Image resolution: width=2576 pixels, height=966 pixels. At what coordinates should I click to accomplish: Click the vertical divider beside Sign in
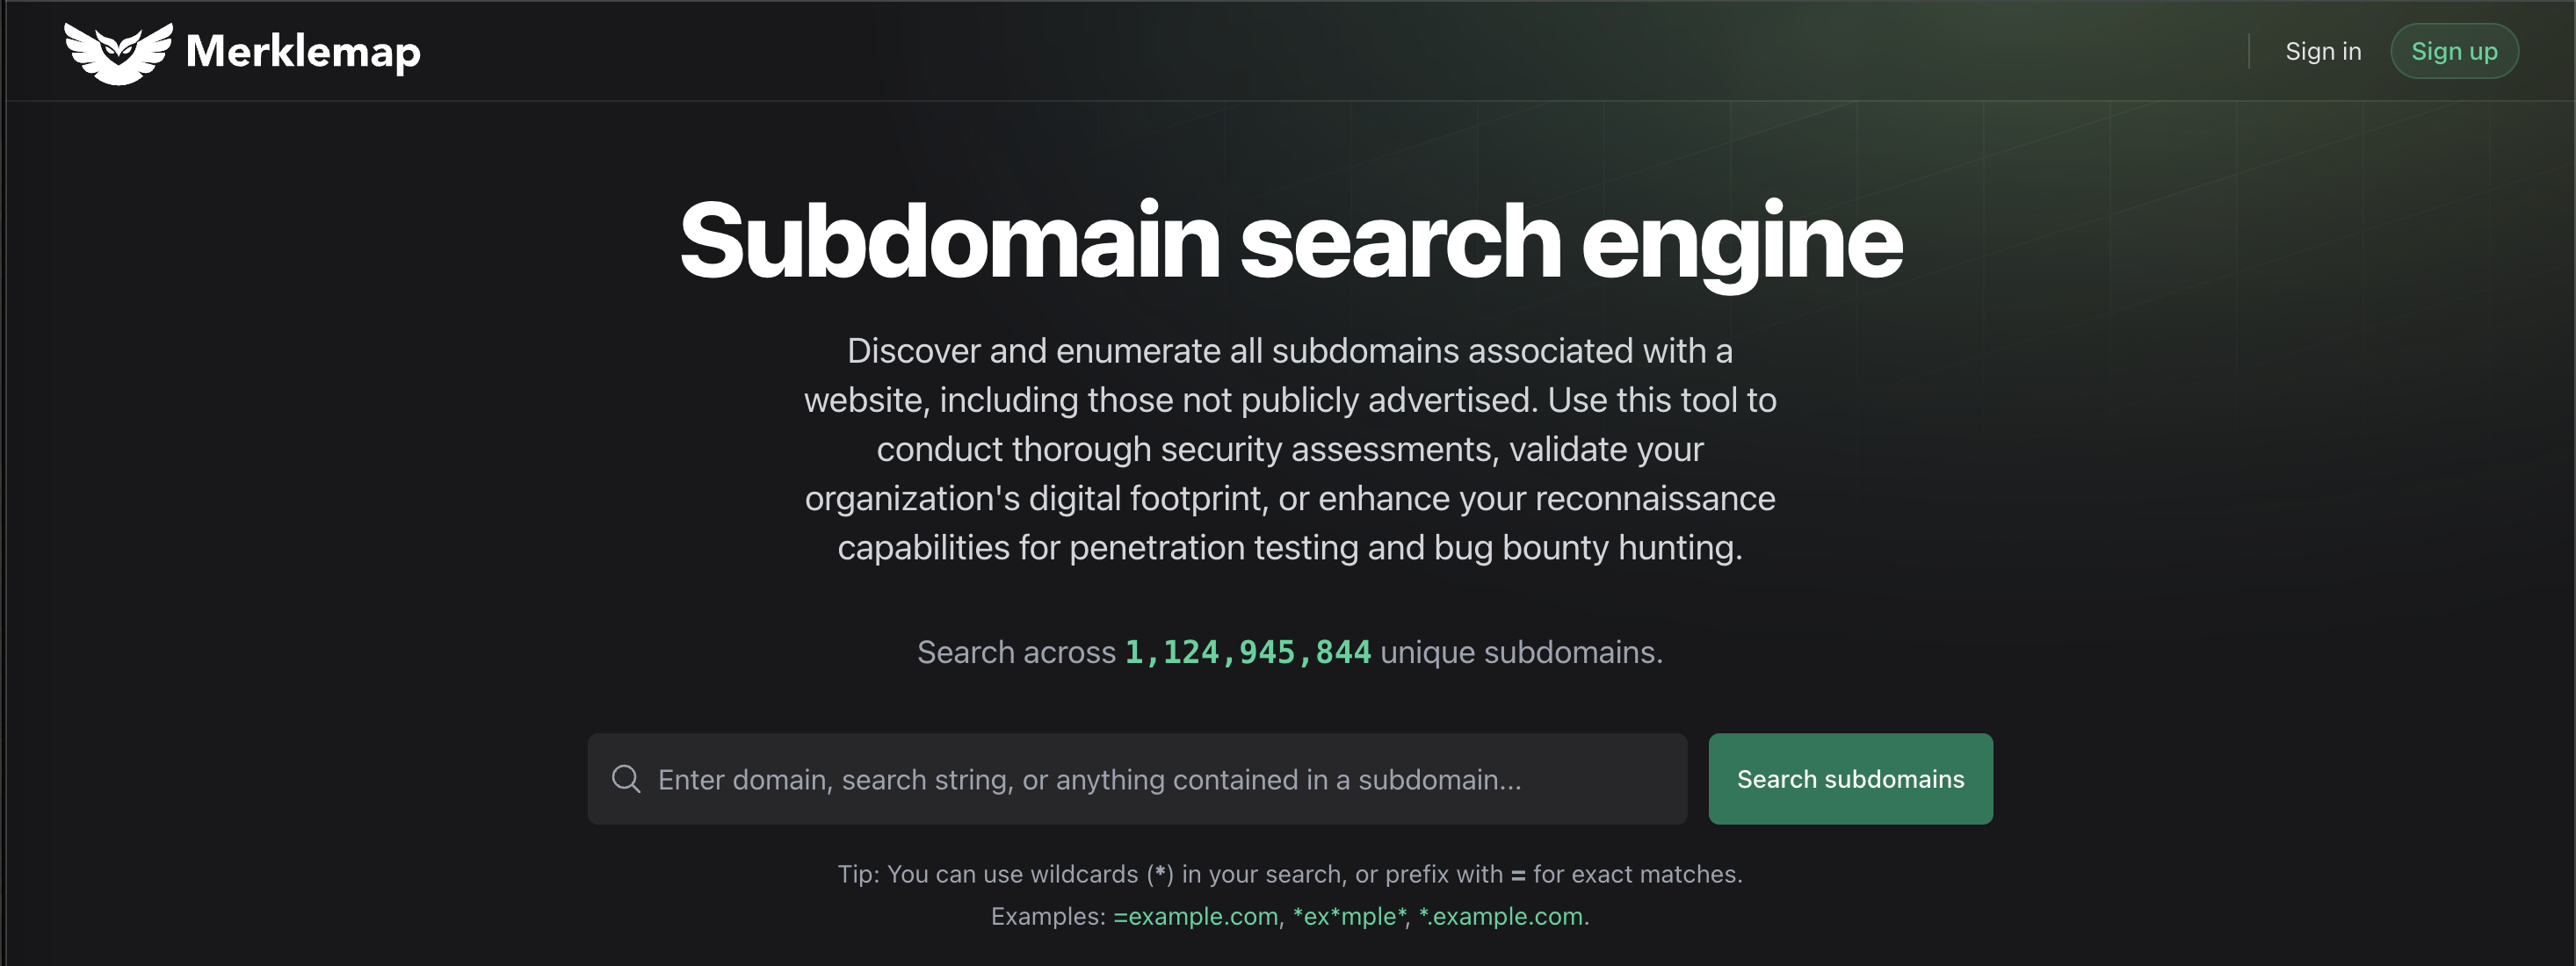point(2249,51)
